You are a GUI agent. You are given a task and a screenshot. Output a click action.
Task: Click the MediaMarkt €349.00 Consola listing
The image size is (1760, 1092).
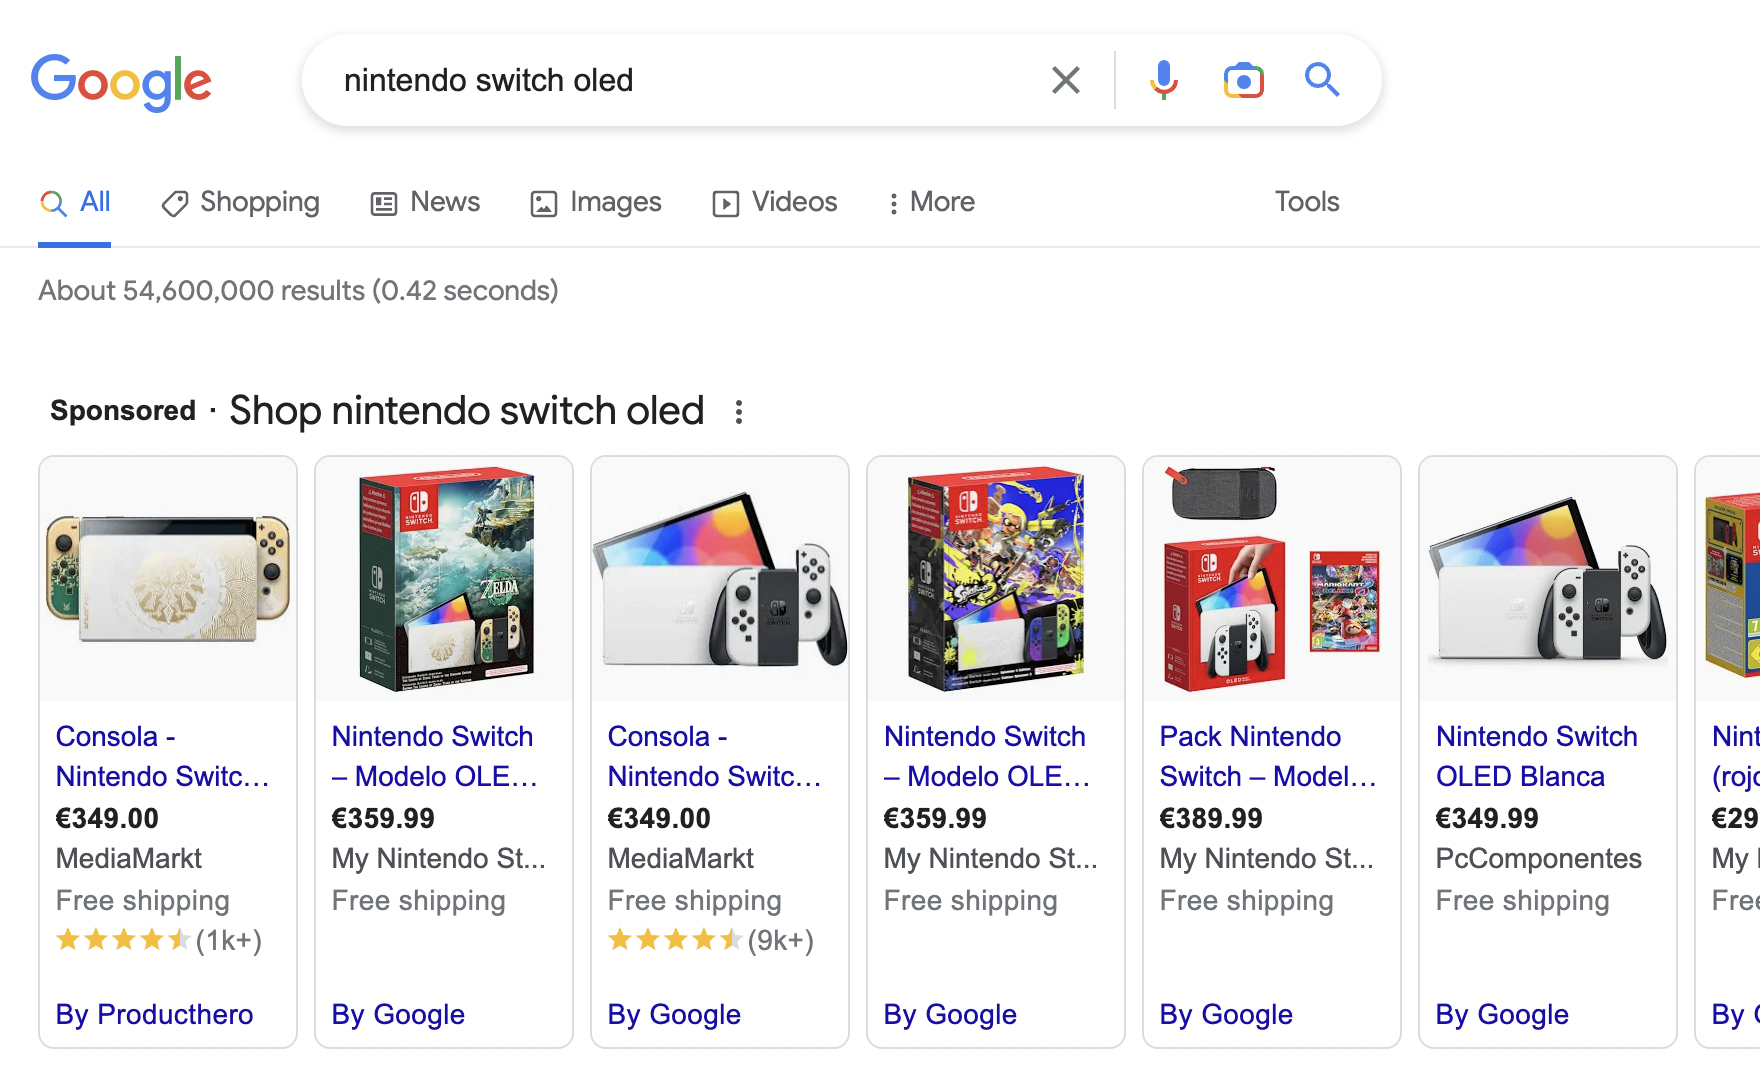(164, 756)
